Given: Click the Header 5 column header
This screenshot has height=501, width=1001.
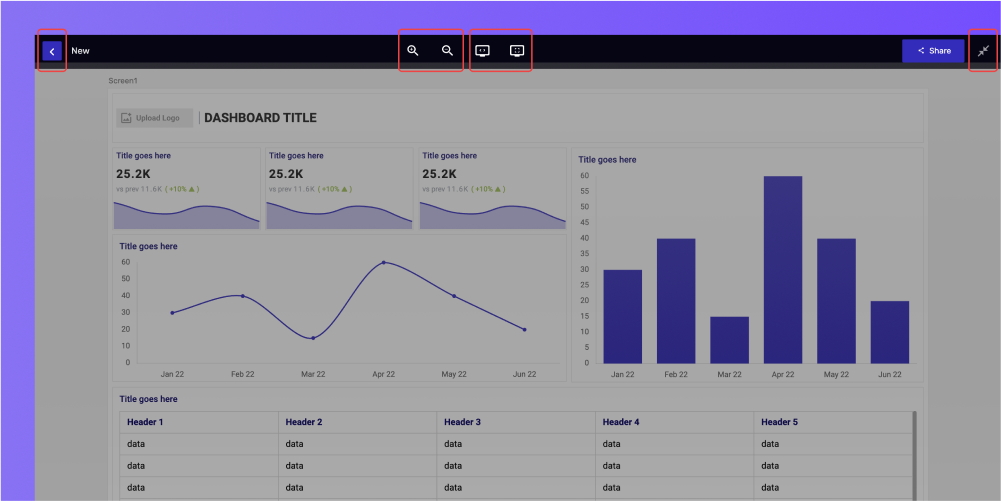Looking at the screenshot, I should click(x=833, y=422).
